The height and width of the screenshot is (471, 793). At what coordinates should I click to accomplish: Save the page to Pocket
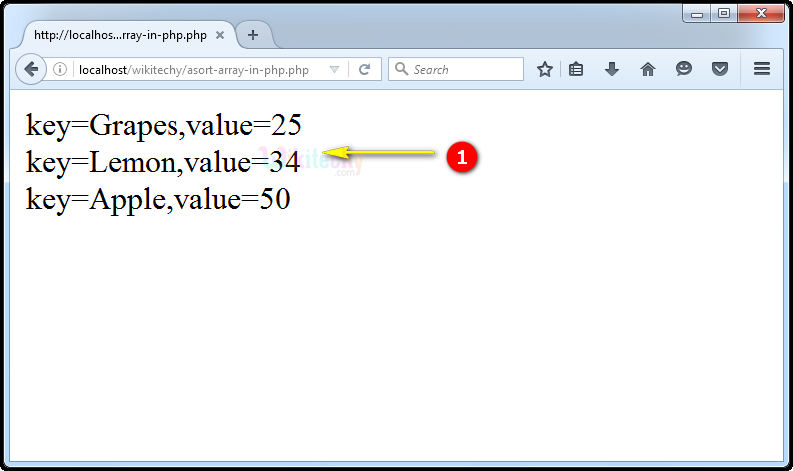(x=719, y=69)
